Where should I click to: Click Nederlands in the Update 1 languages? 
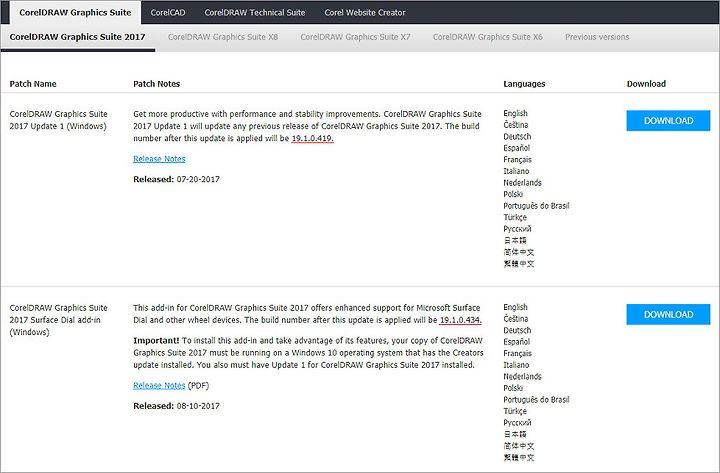523,183
